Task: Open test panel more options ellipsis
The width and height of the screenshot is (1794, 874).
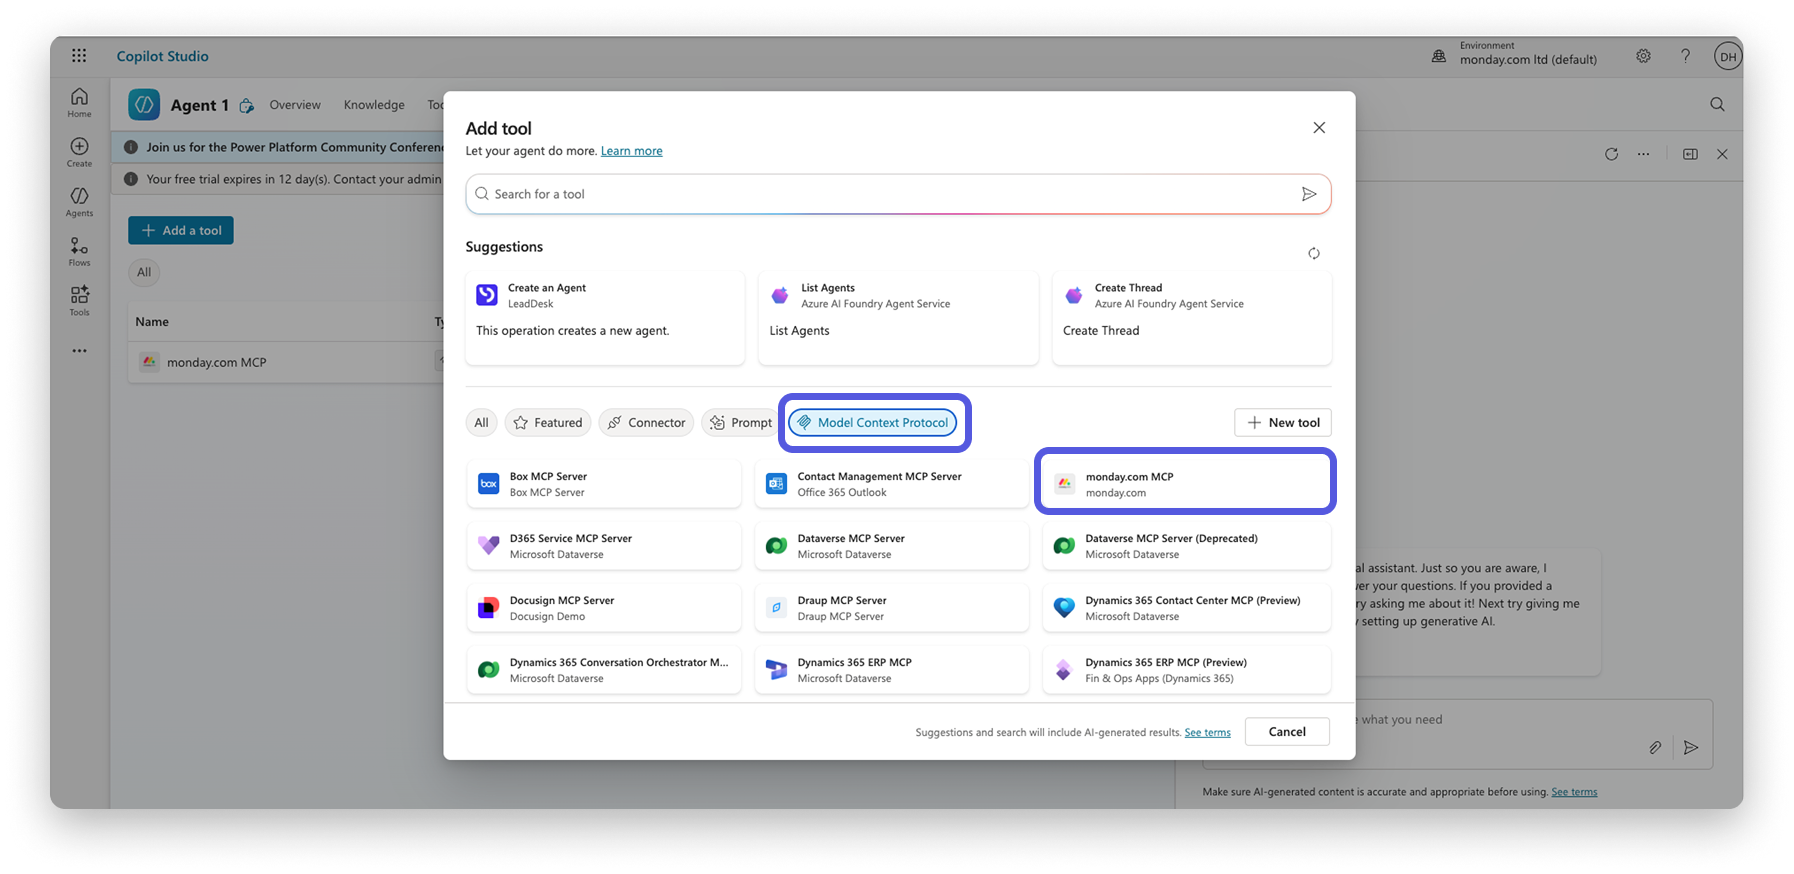Action: click(x=1643, y=154)
